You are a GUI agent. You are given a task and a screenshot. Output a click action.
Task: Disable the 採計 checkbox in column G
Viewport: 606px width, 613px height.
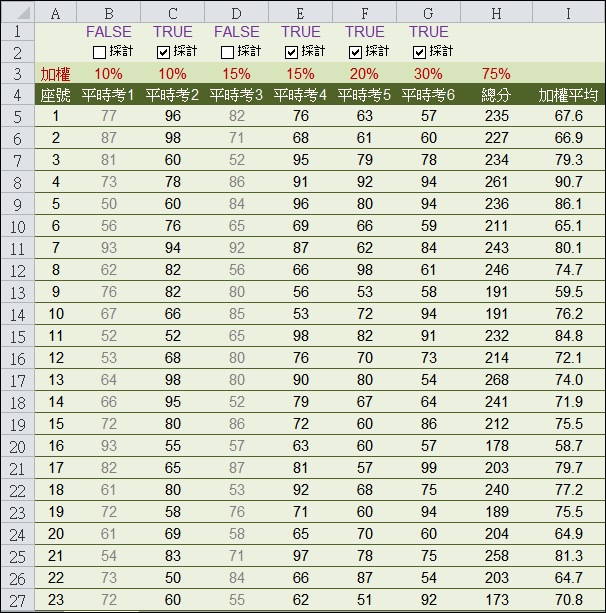point(419,52)
